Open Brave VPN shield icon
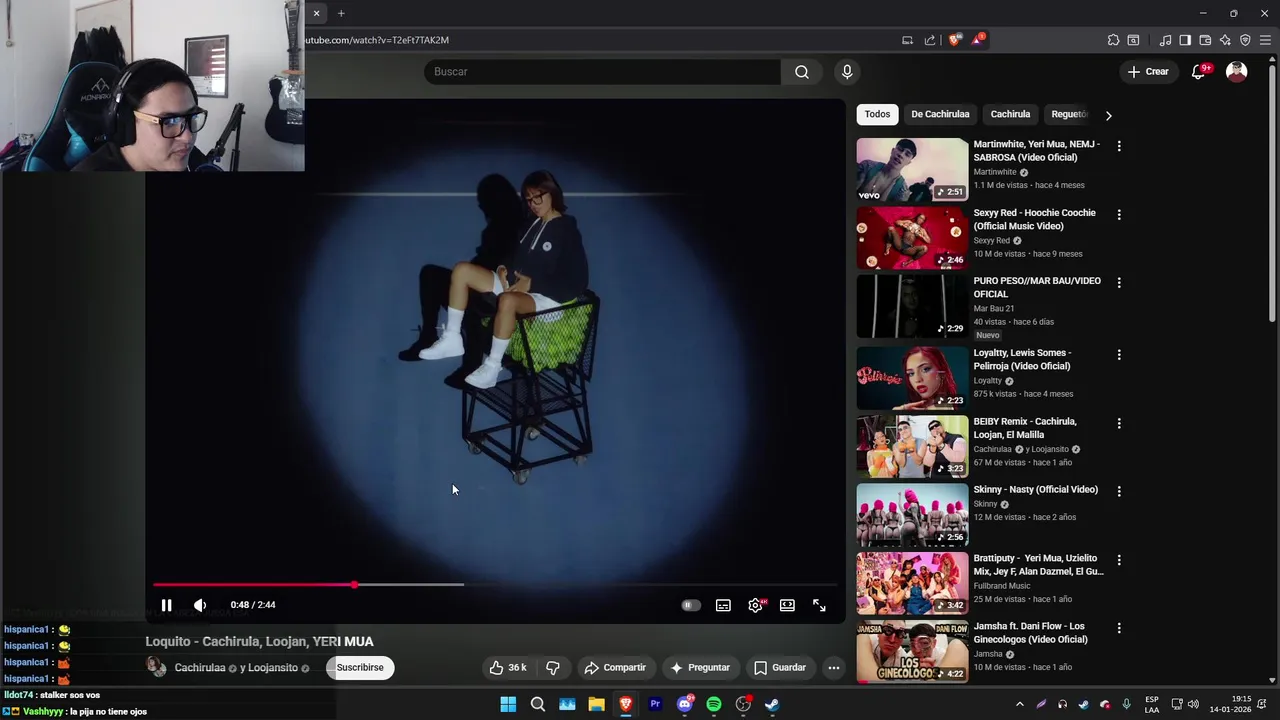Screen dimensions: 1280x720 1245,40
